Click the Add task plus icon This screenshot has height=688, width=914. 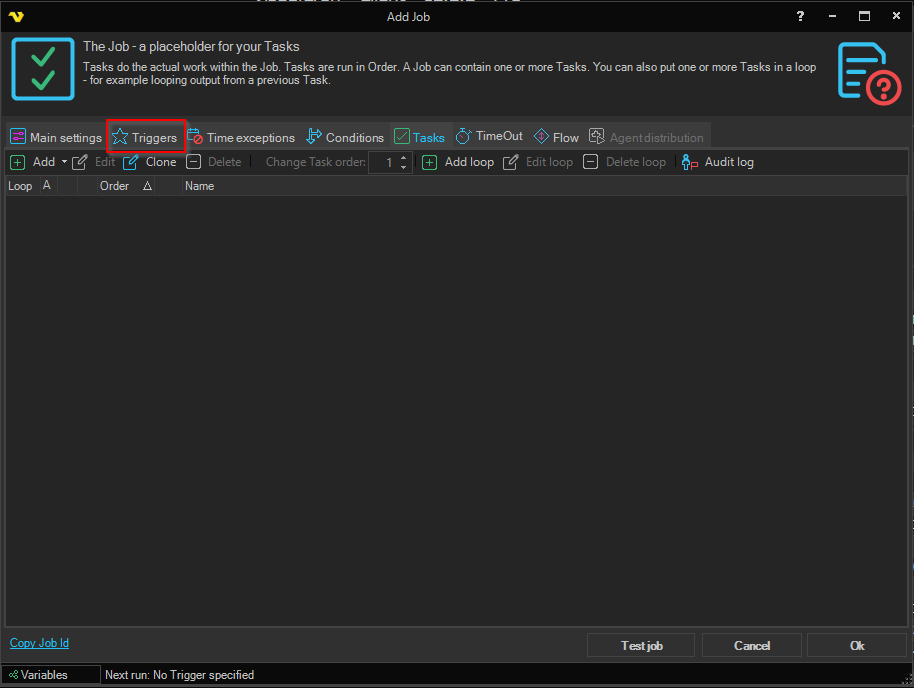click(x=18, y=162)
